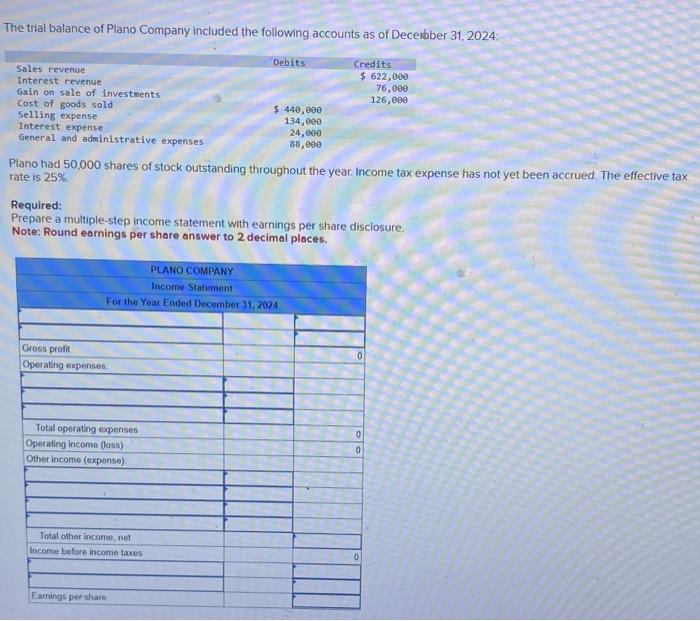This screenshot has width=700, height=621.
Task: Click the $ 622,000 credit amount
Action: click(384, 76)
